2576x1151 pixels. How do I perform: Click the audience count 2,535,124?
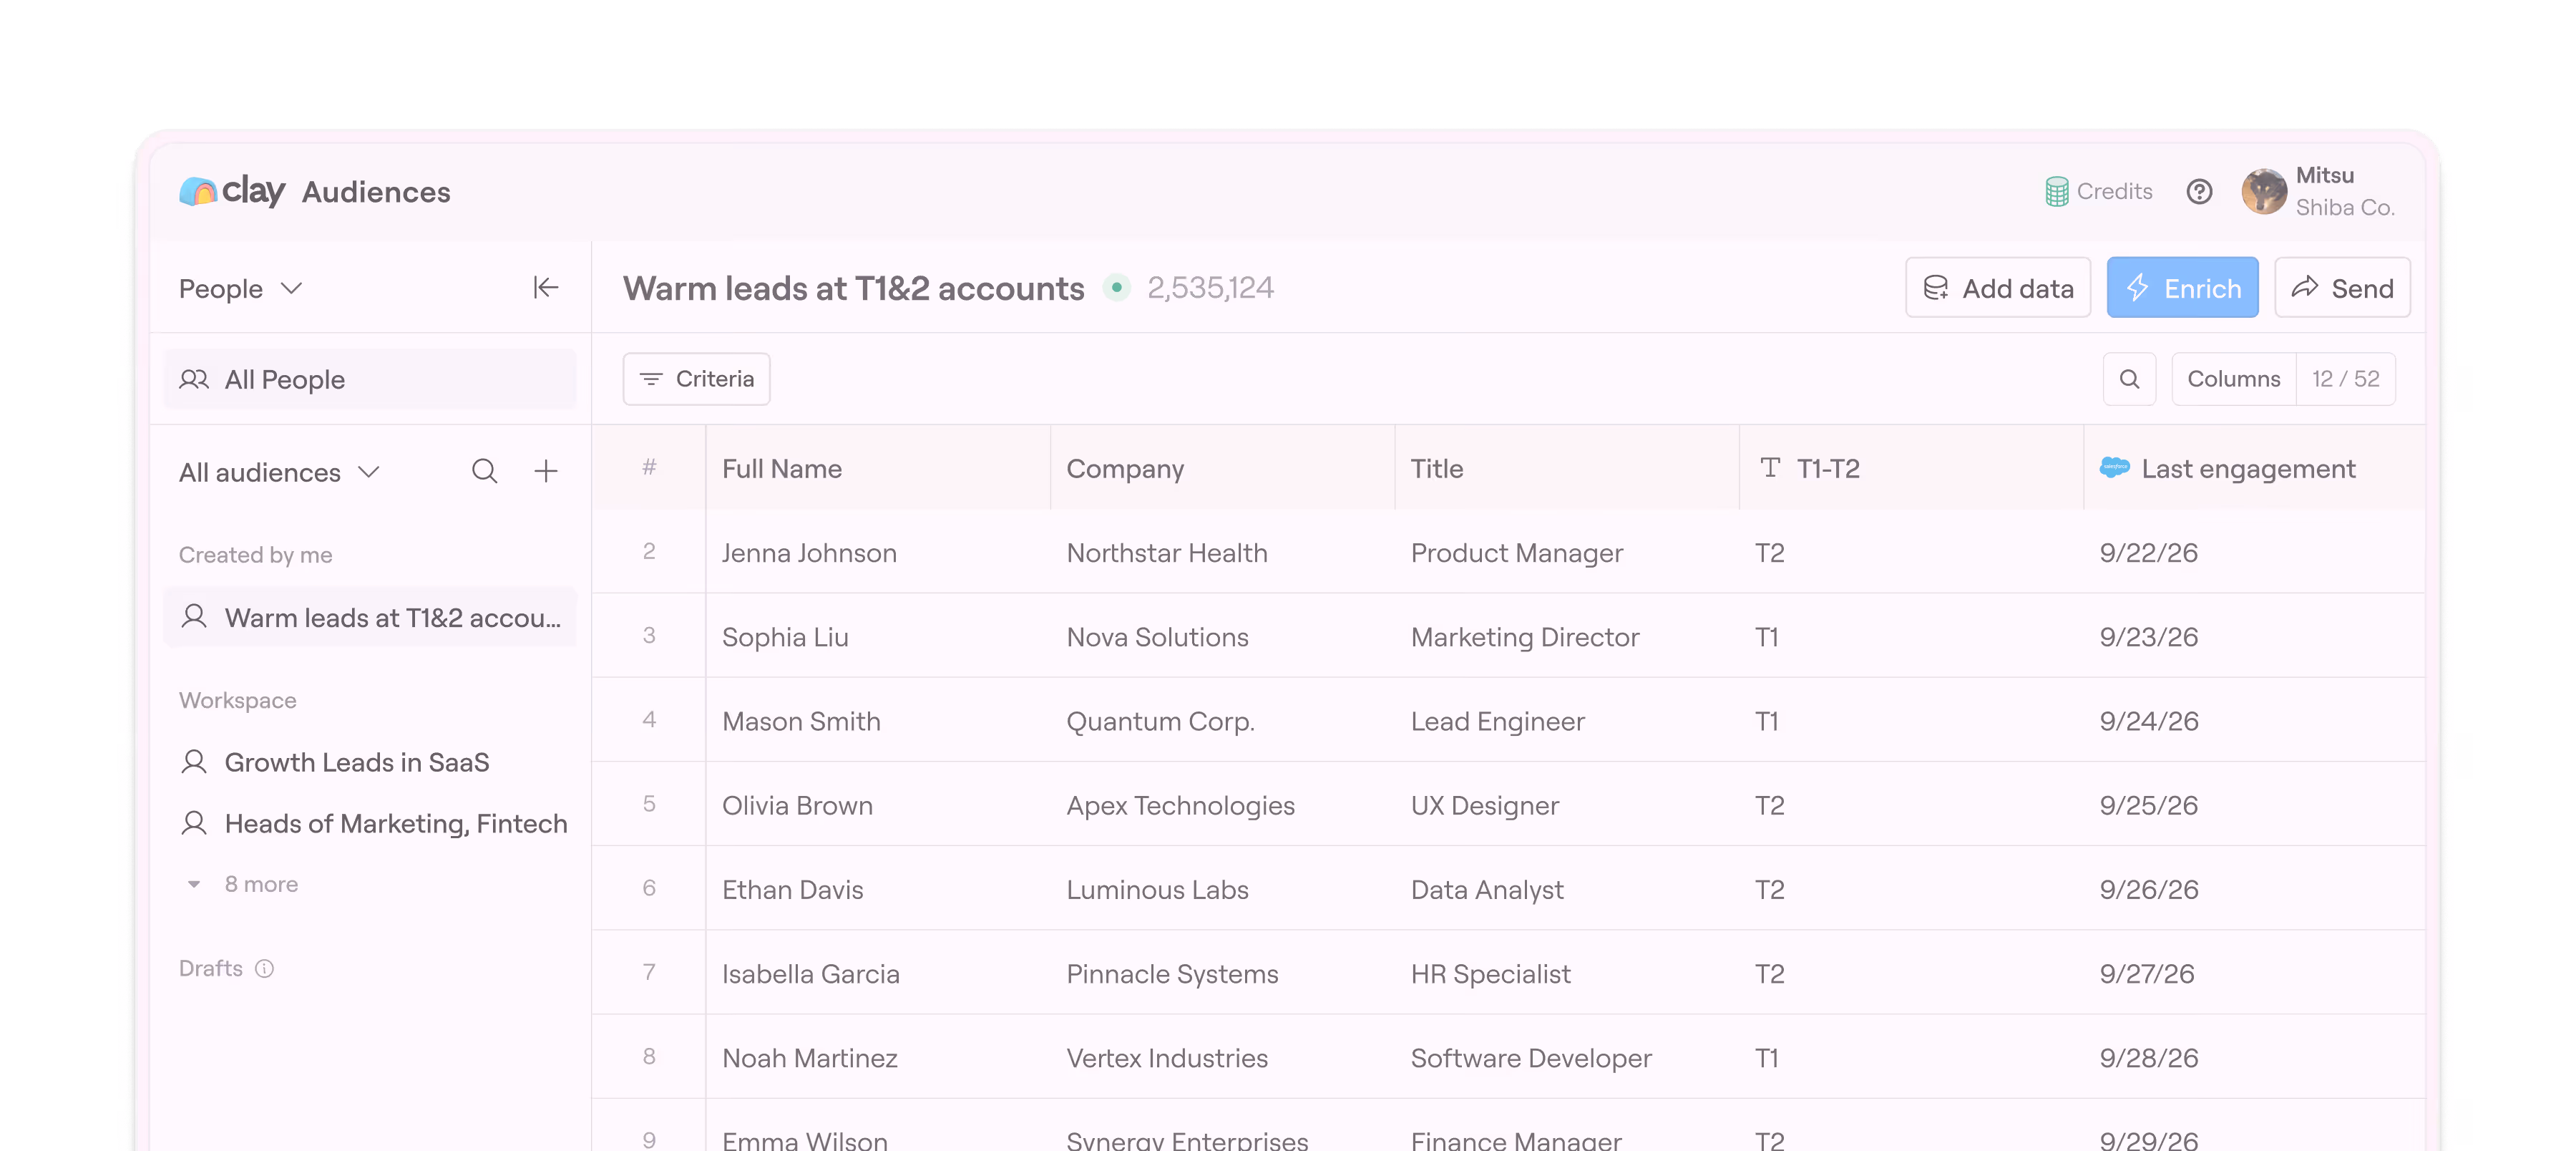tap(1210, 288)
